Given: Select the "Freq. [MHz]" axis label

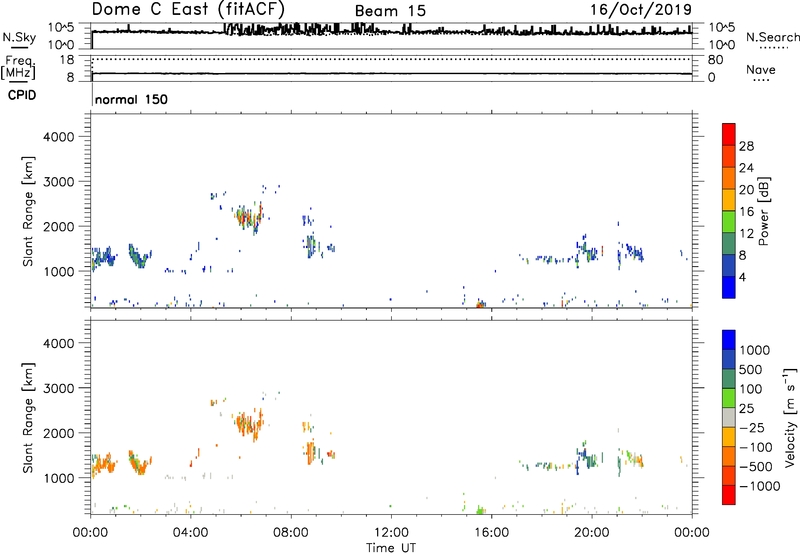Looking at the screenshot, I should click(19, 67).
